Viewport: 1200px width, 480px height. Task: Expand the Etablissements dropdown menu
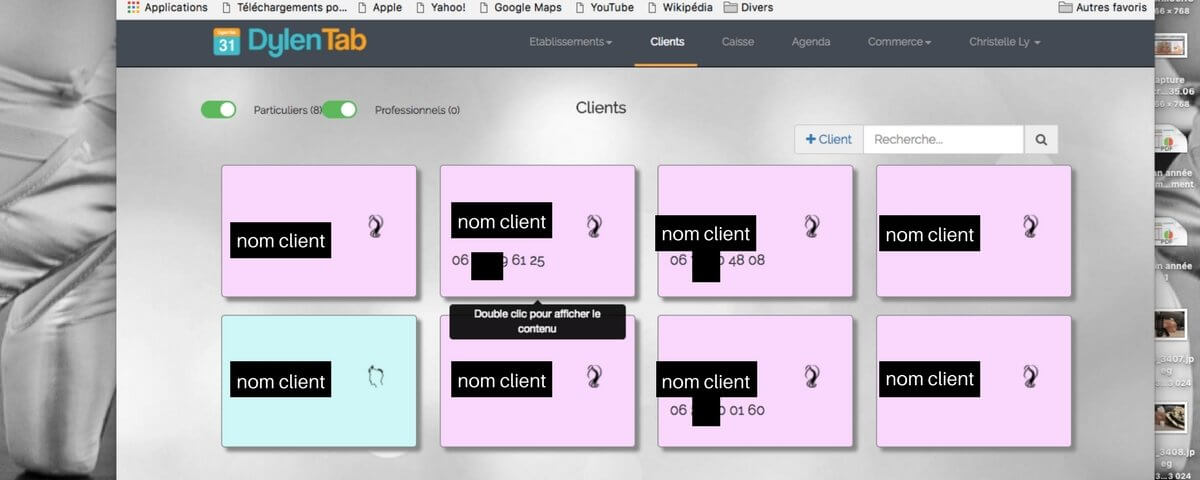tap(570, 42)
